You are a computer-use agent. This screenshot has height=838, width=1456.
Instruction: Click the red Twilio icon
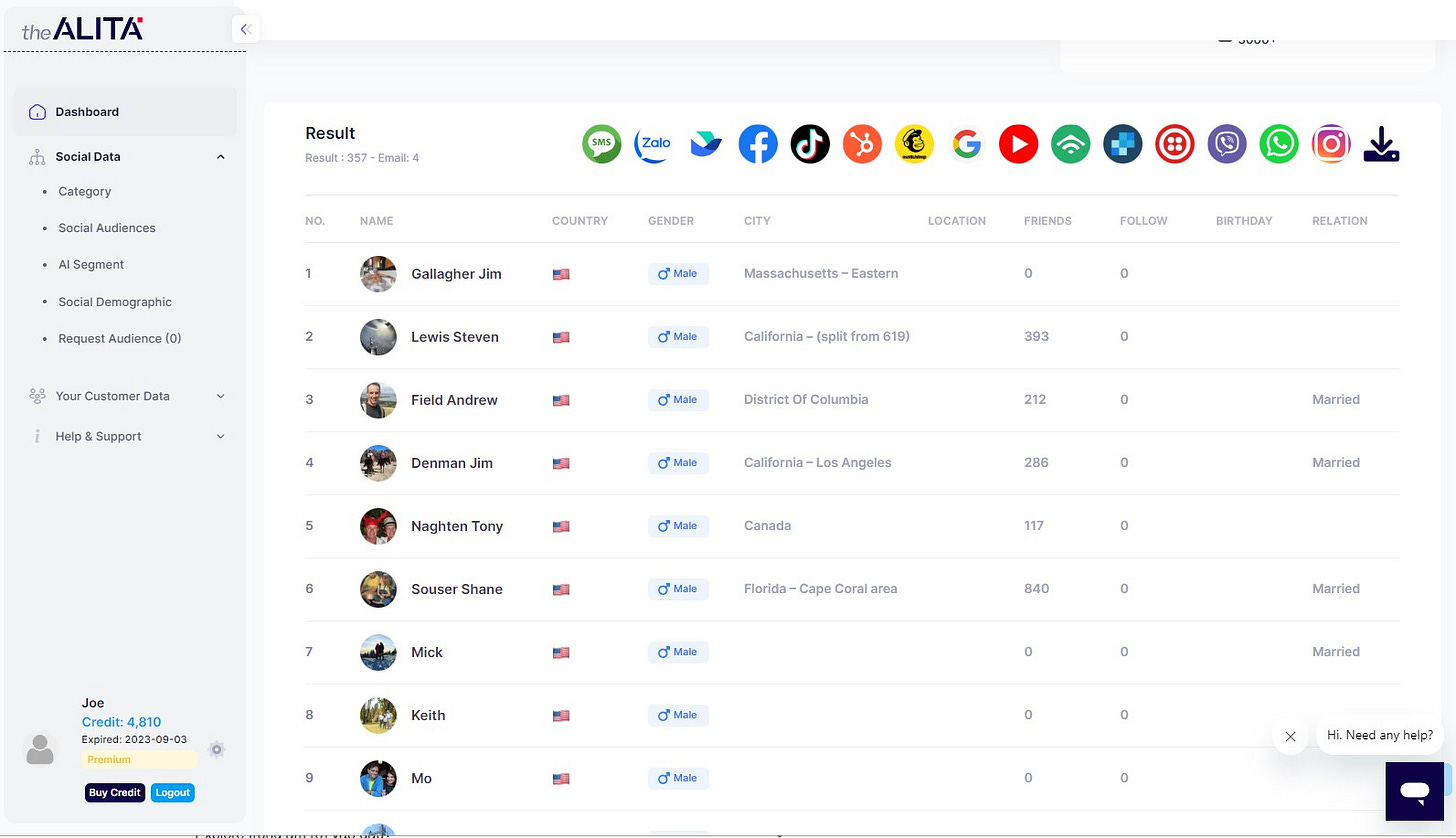coord(1174,145)
